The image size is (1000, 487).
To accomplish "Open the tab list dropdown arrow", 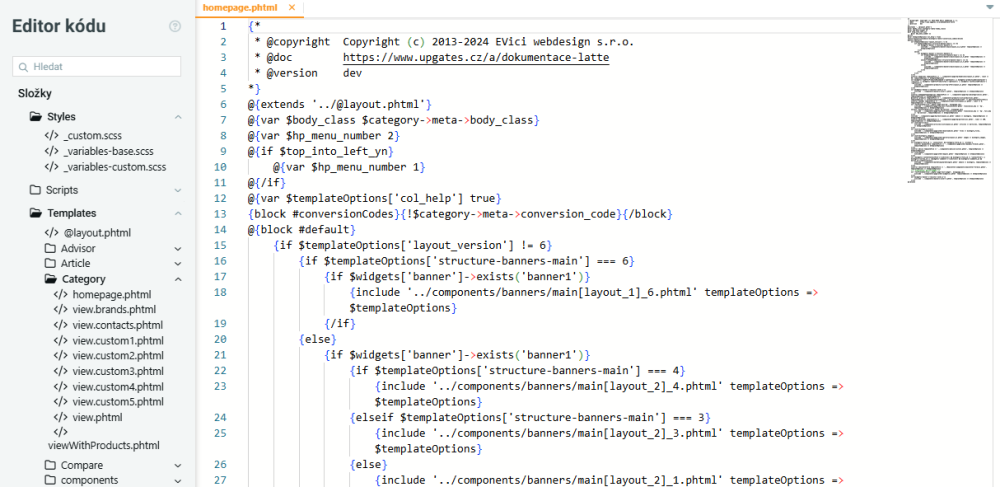I will pos(989,6).
